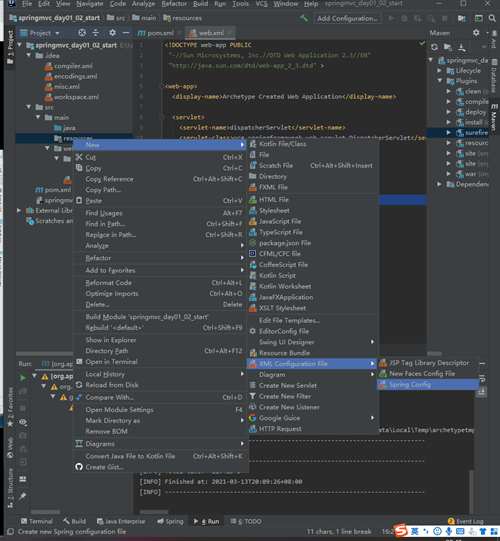Select Create Gist
The image size is (500, 541).
160,467
